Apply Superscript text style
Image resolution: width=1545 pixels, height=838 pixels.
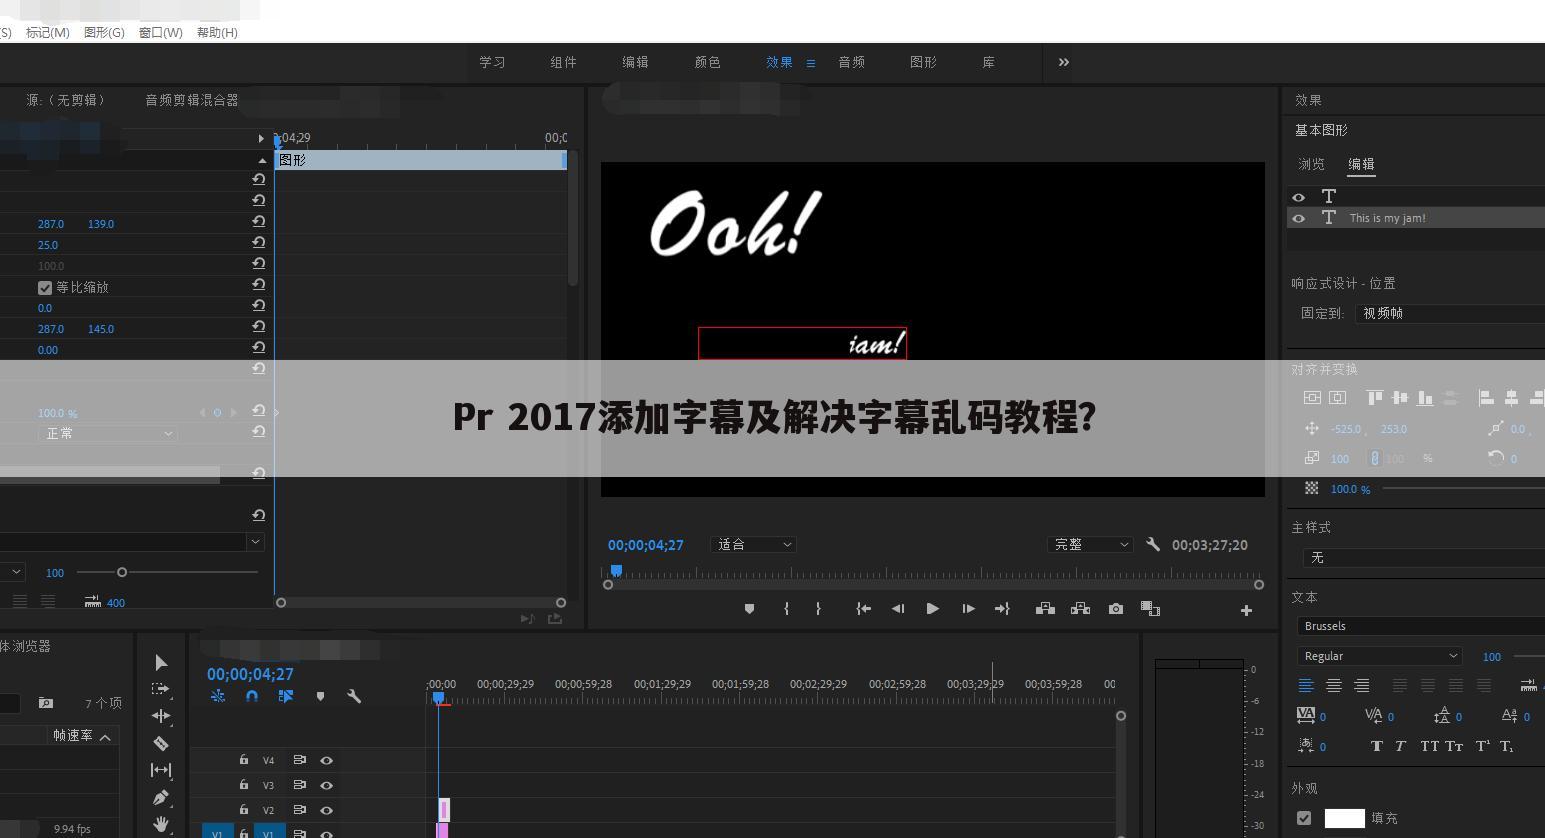pyautogui.click(x=1482, y=746)
